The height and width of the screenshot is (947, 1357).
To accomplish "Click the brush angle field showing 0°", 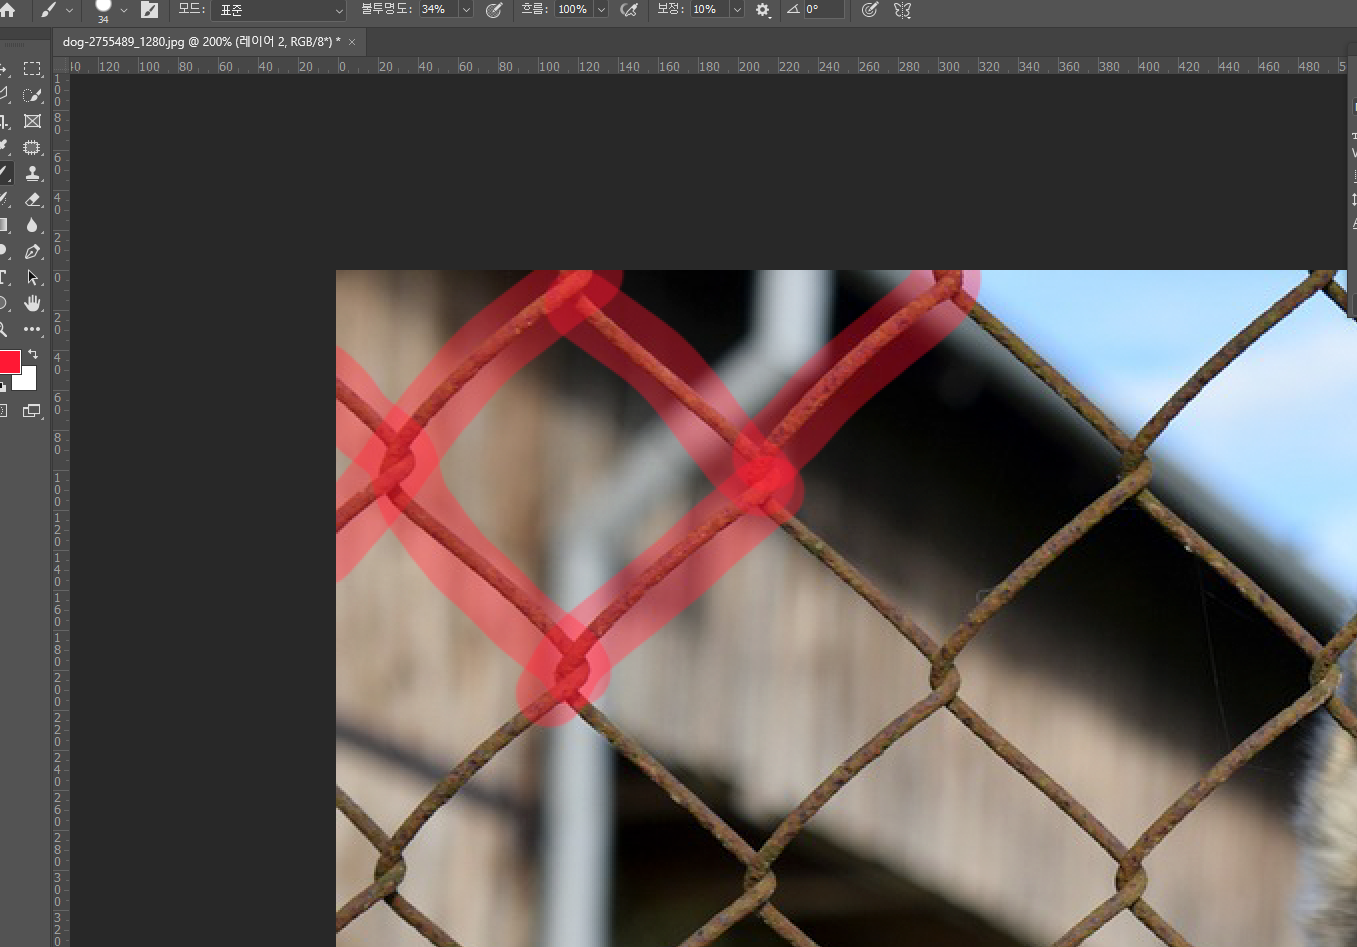I will point(824,9).
